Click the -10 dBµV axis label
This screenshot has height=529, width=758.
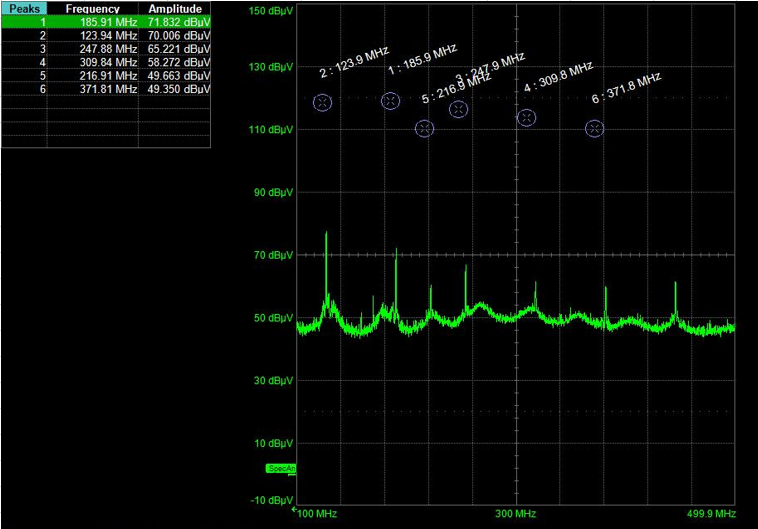pos(272,500)
